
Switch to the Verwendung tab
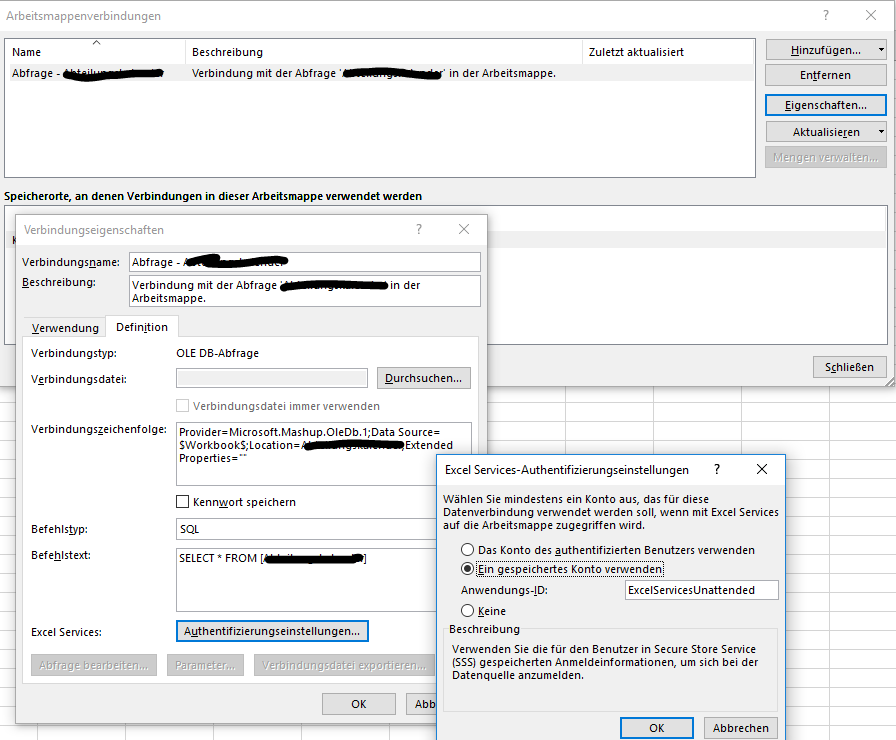64,327
